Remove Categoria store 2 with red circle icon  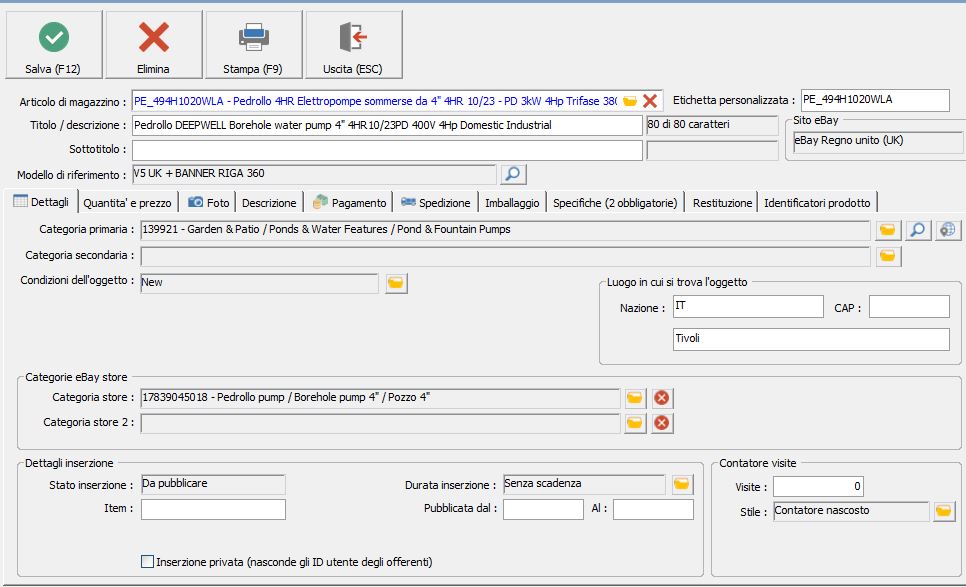[662, 423]
